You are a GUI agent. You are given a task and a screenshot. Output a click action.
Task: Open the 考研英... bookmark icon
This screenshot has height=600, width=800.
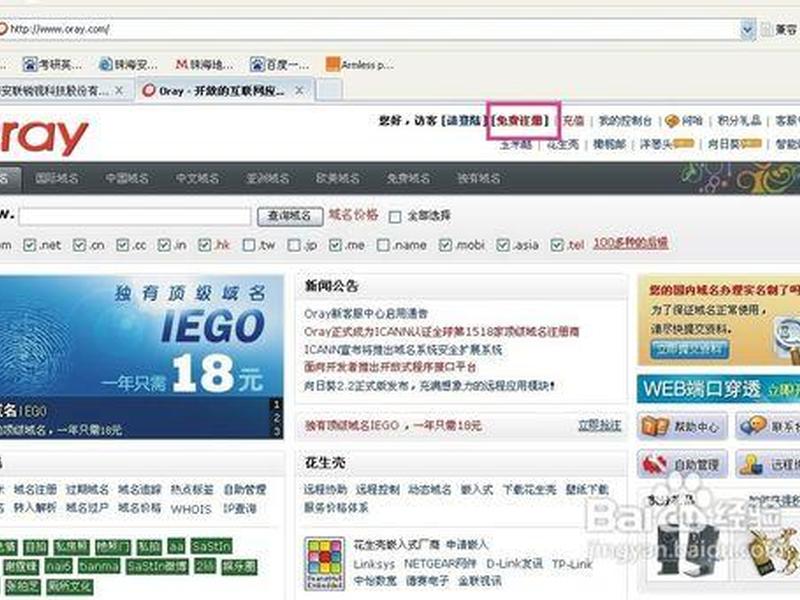coord(31,64)
